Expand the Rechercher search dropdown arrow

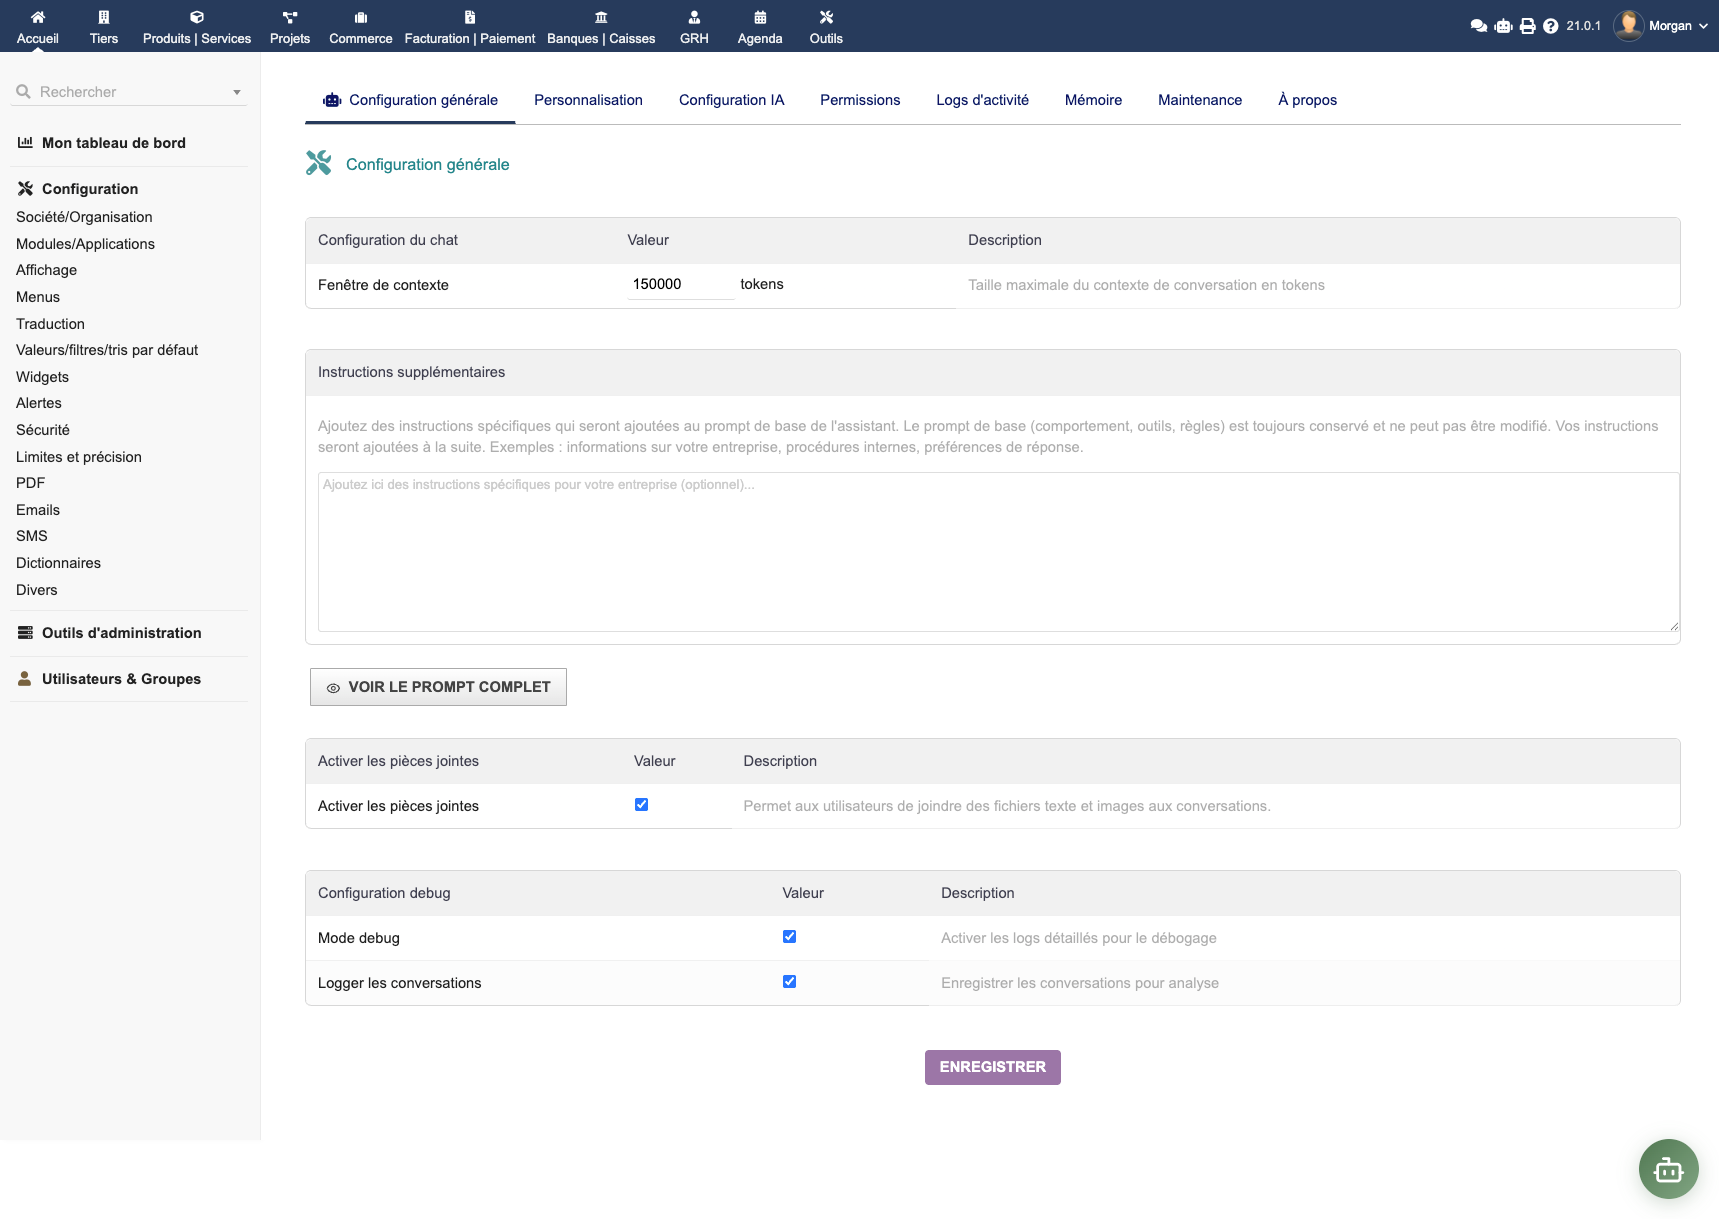coord(237,92)
